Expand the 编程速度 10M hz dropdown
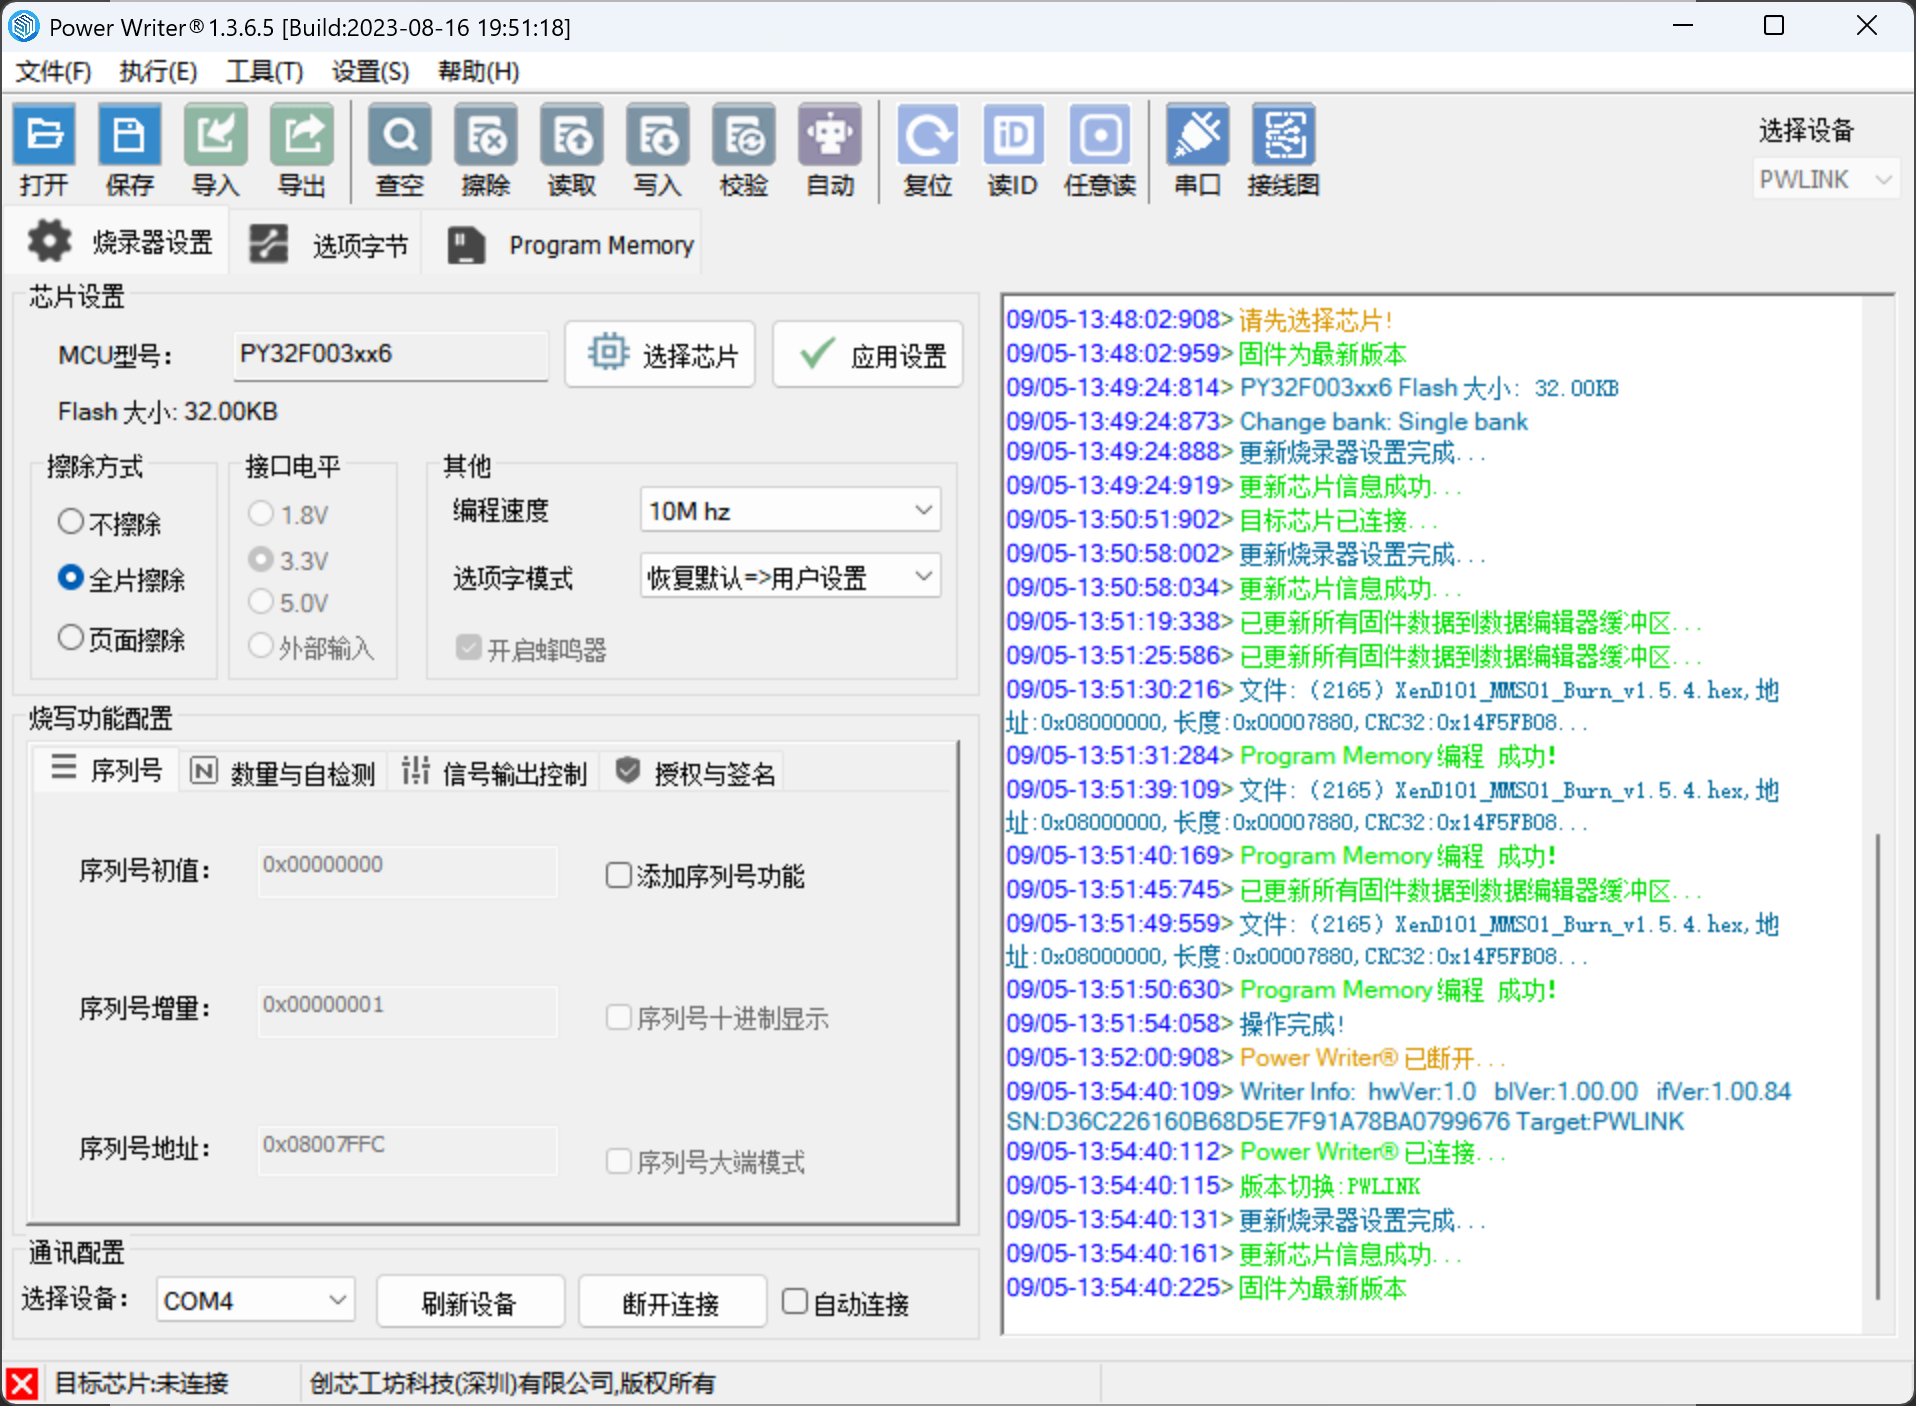 790,511
